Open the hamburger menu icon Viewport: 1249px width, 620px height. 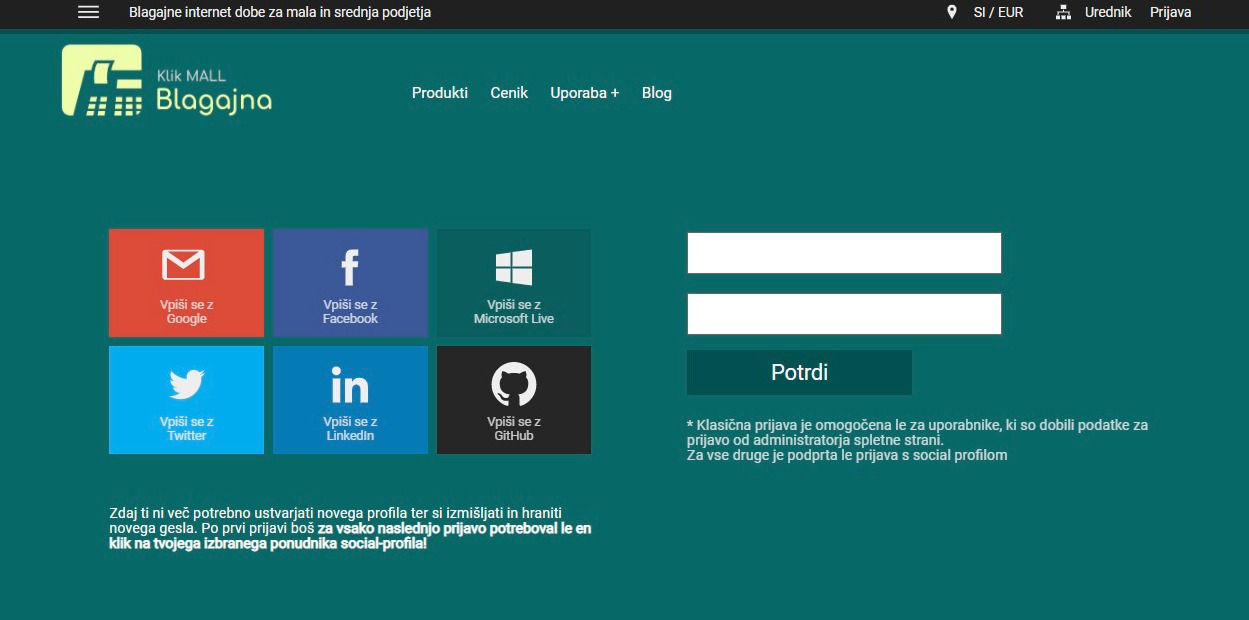tap(88, 13)
